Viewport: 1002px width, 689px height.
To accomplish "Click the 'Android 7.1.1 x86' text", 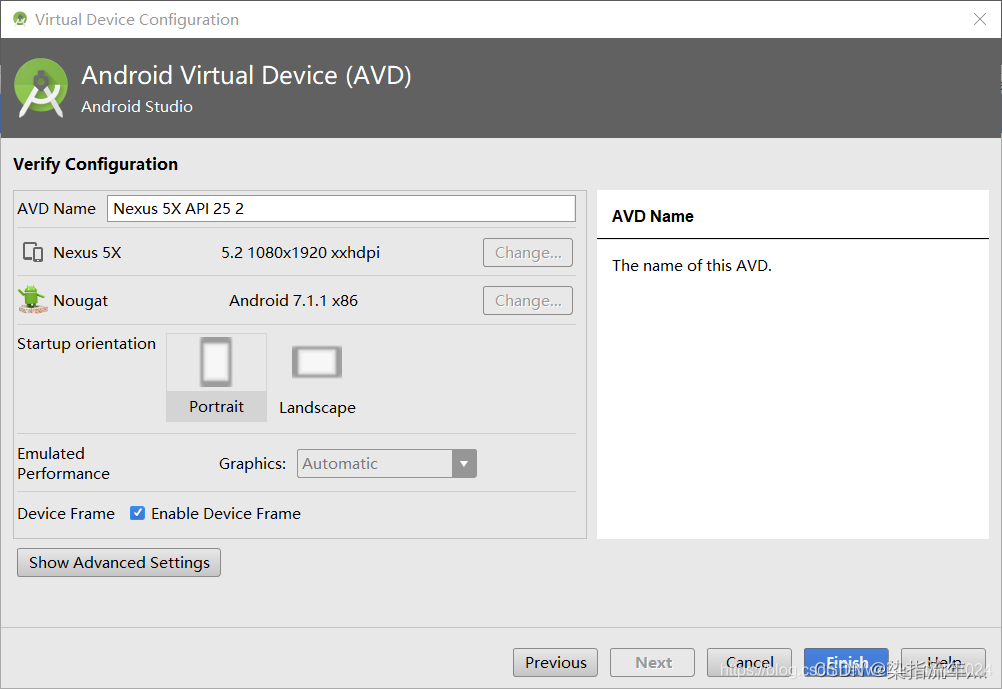I will (x=293, y=300).
